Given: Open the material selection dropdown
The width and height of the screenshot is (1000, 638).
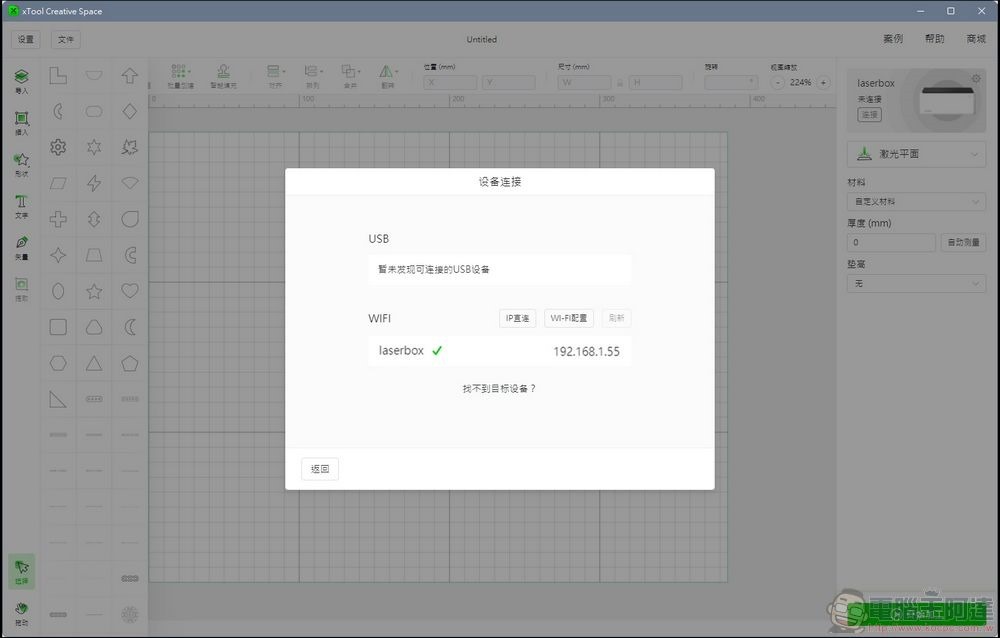Looking at the screenshot, I should coord(916,202).
